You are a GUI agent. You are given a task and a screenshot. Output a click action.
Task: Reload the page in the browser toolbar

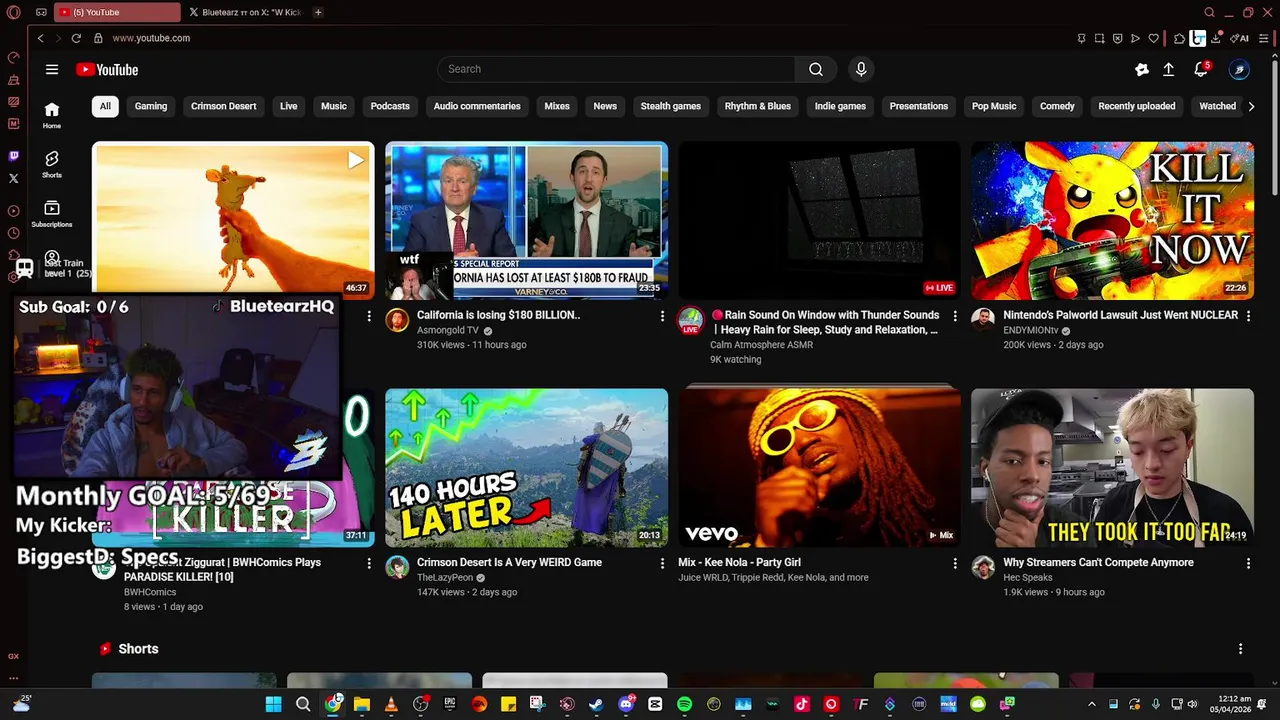point(76,38)
